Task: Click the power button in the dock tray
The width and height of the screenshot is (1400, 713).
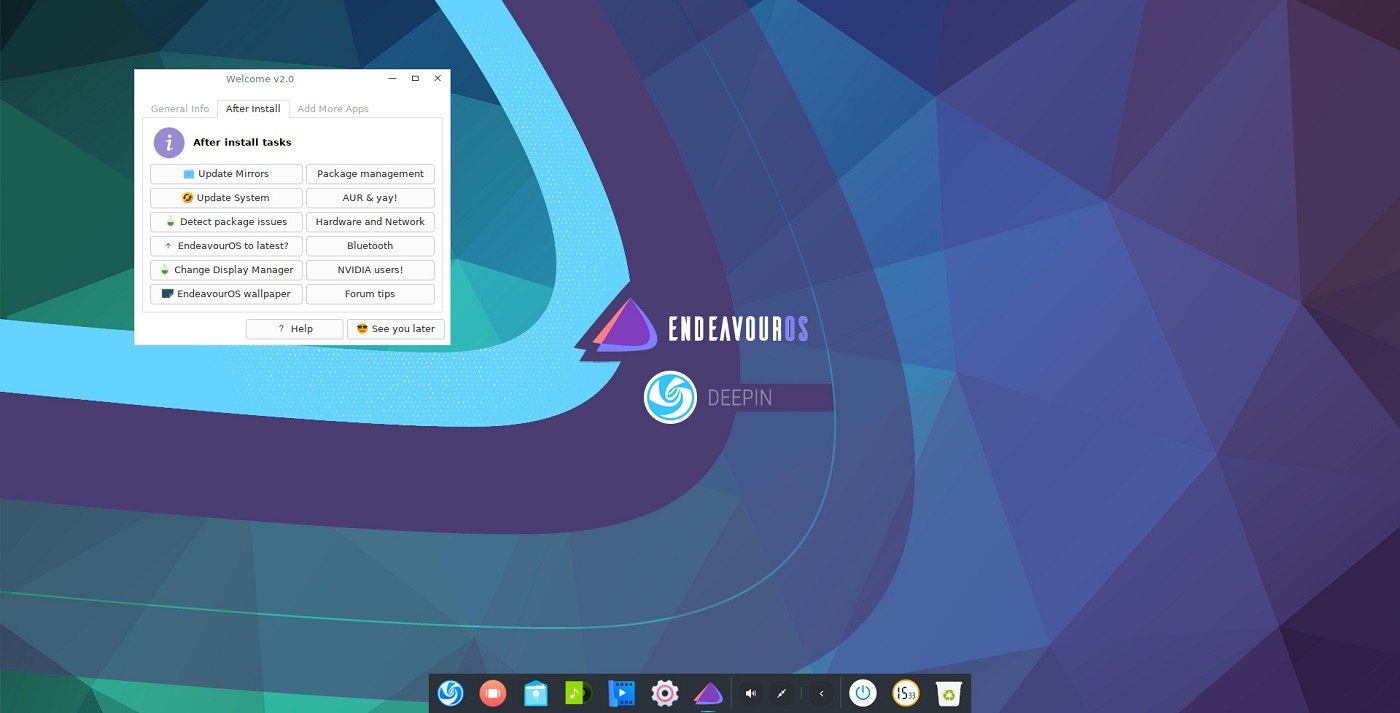Action: tap(861, 692)
